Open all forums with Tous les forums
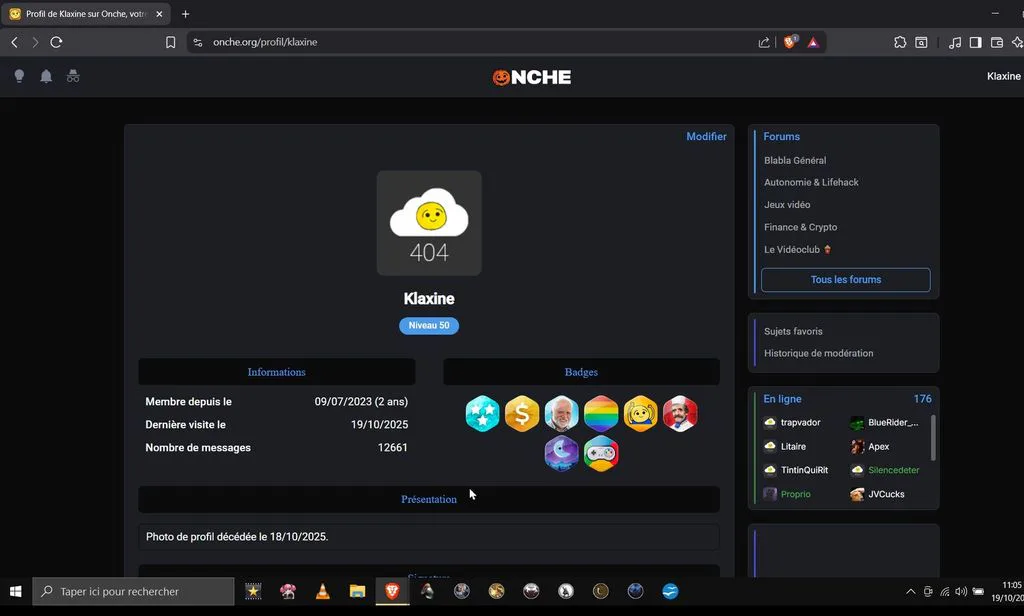Viewport: 1024px width, 616px height. coord(846,280)
